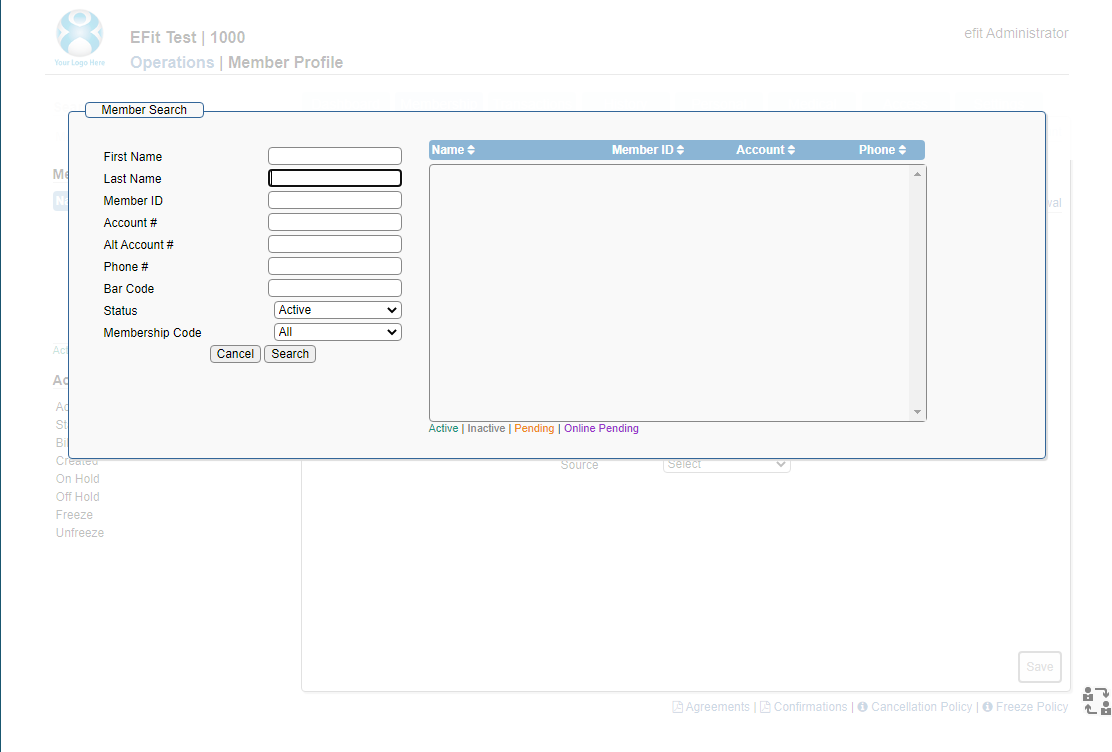
Task: Sort results by Account column
Action: 765,150
